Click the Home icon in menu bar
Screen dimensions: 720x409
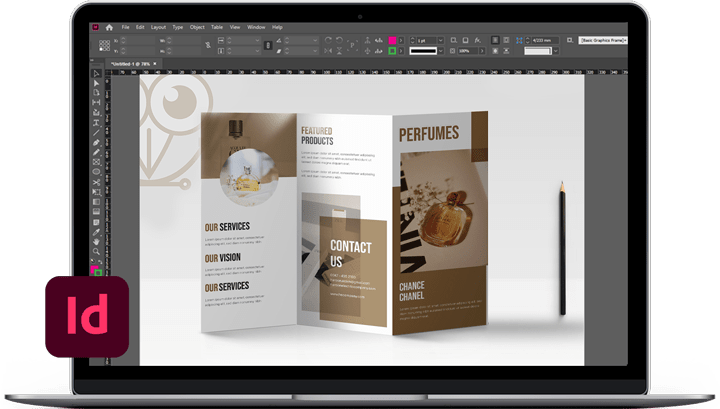[109, 28]
